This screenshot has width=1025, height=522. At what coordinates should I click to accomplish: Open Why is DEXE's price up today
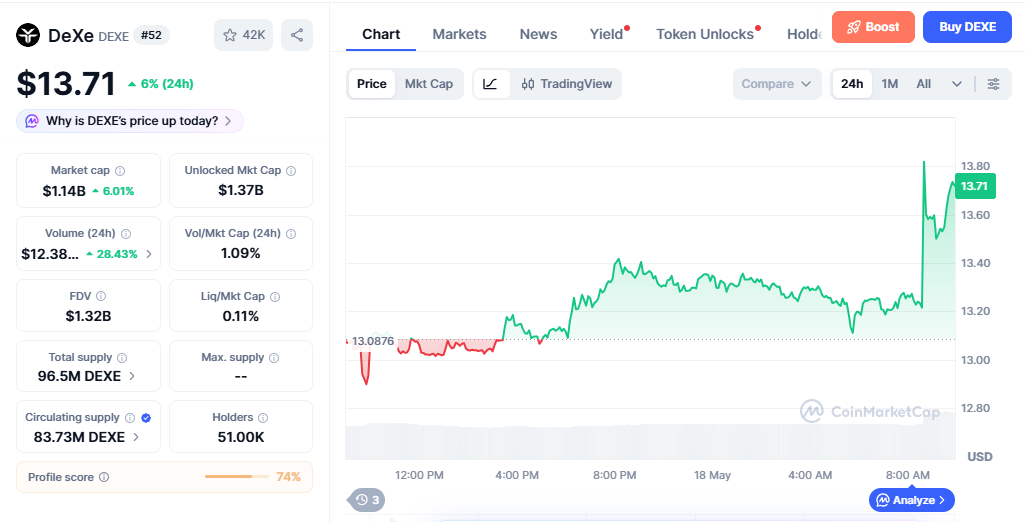[130, 121]
